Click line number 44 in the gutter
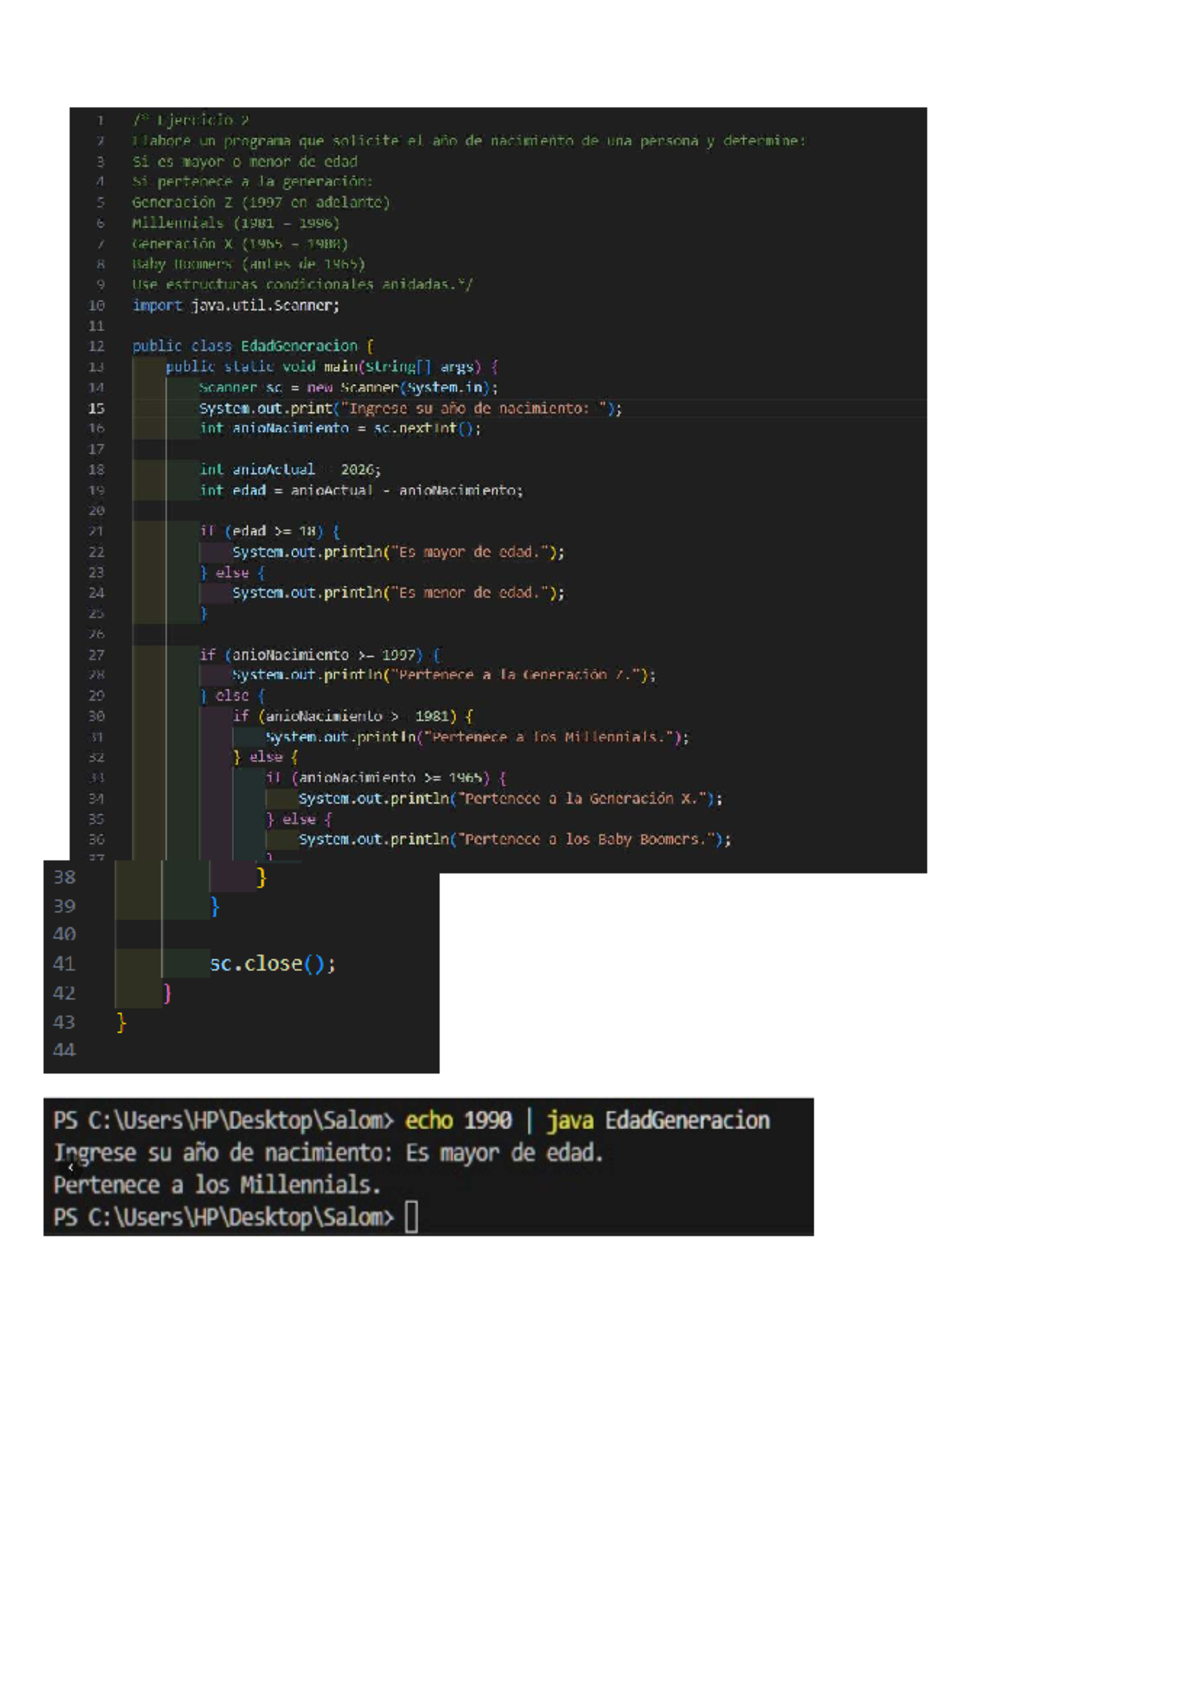This screenshot has width=1200, height=1696. click(64, 1050)
